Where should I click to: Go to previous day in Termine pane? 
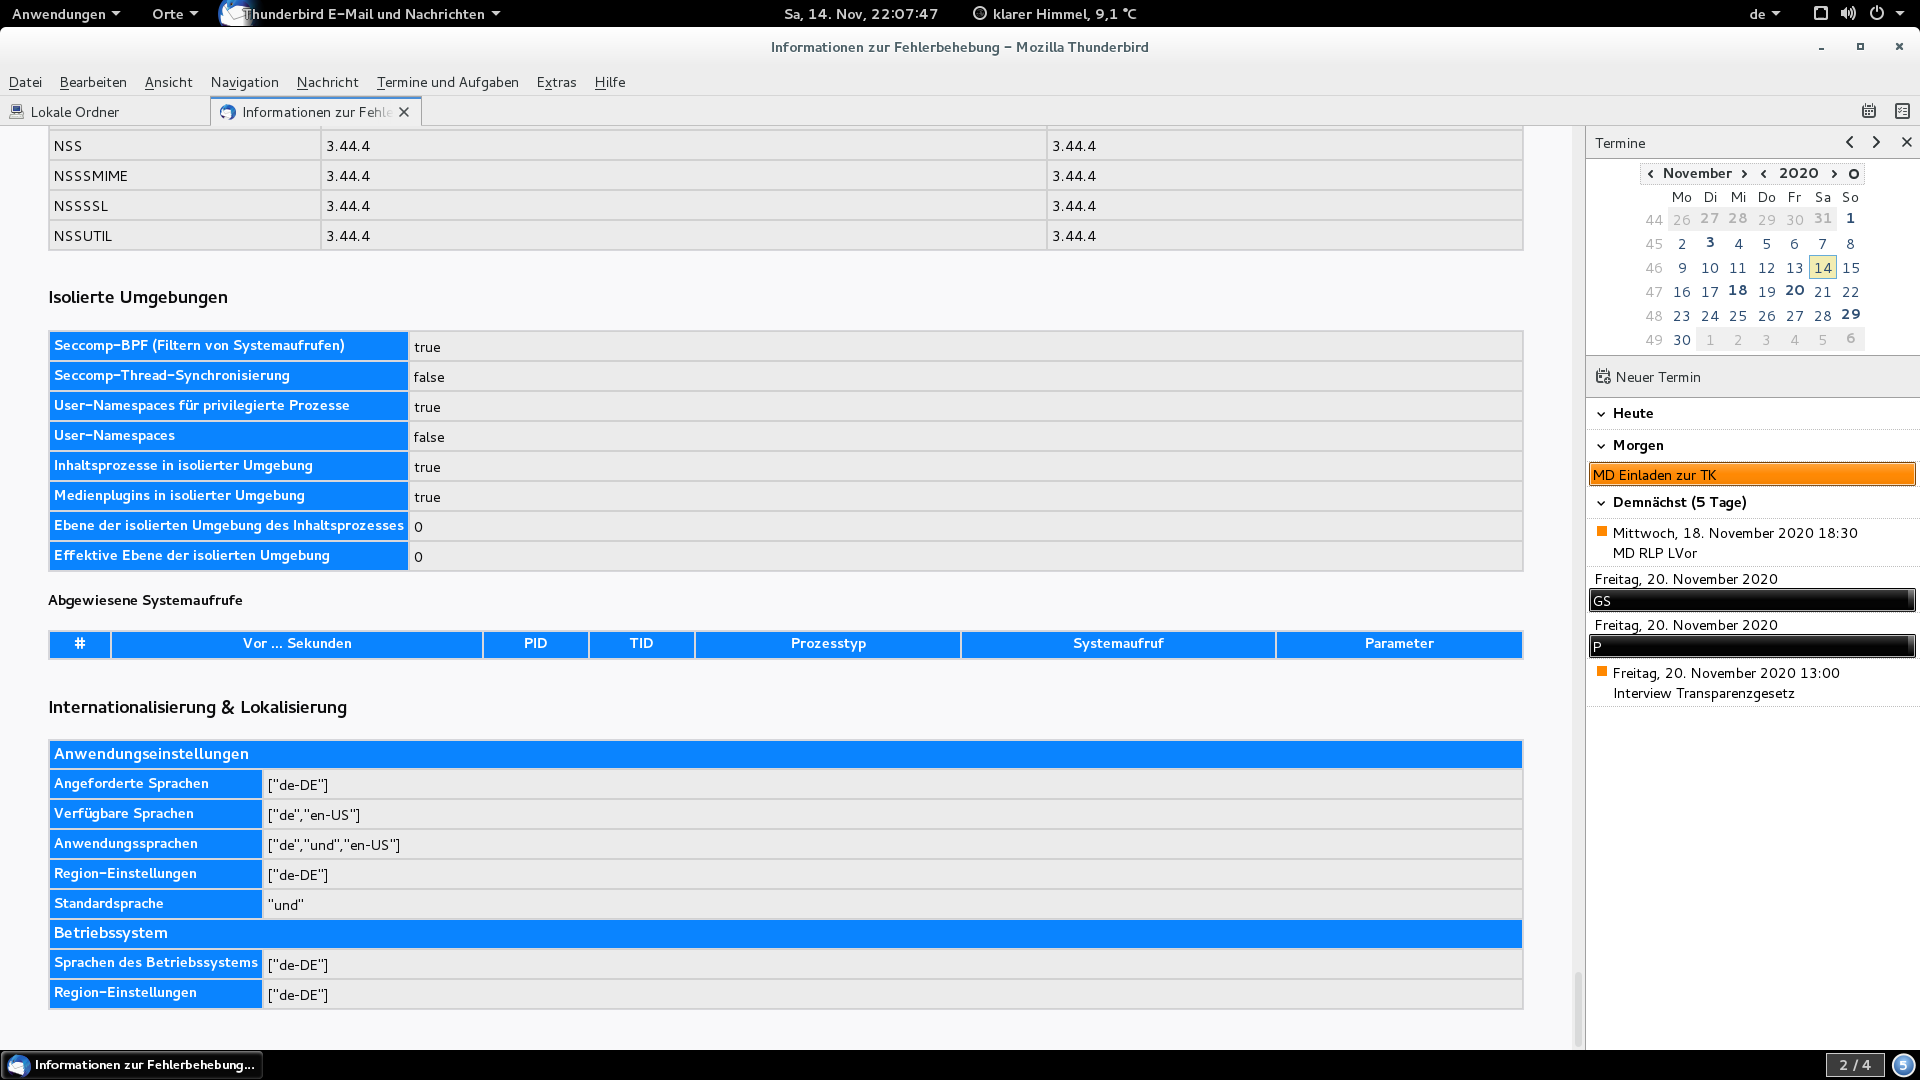tap(1849, 142)
